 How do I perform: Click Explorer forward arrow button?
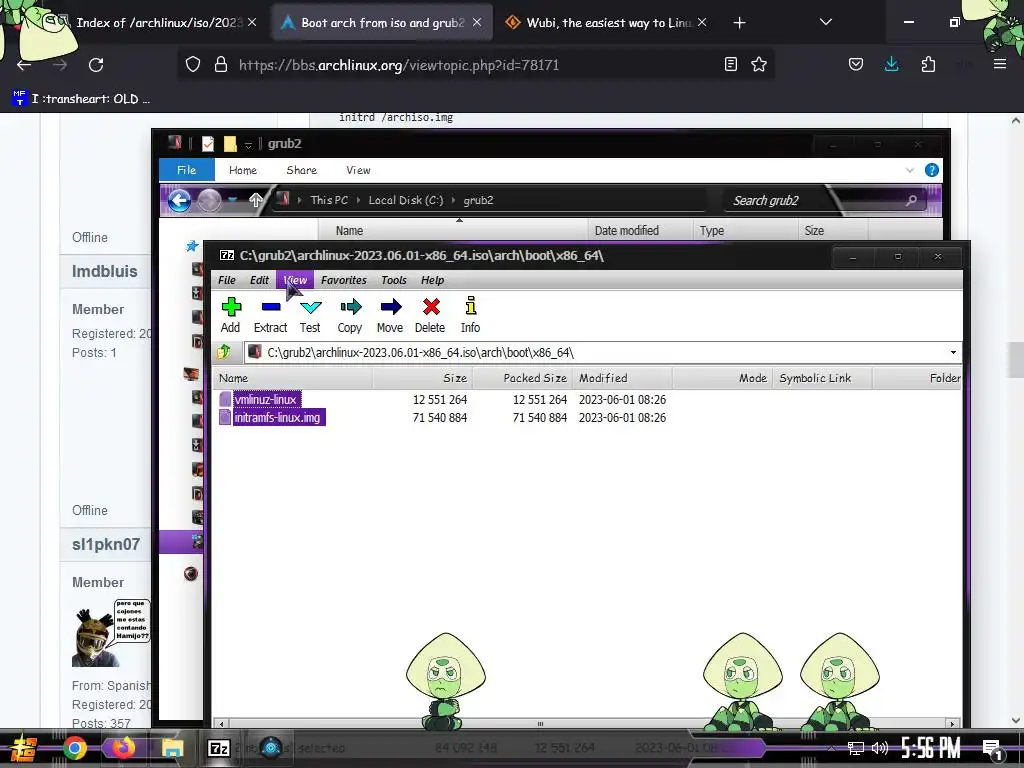(209, 200)
